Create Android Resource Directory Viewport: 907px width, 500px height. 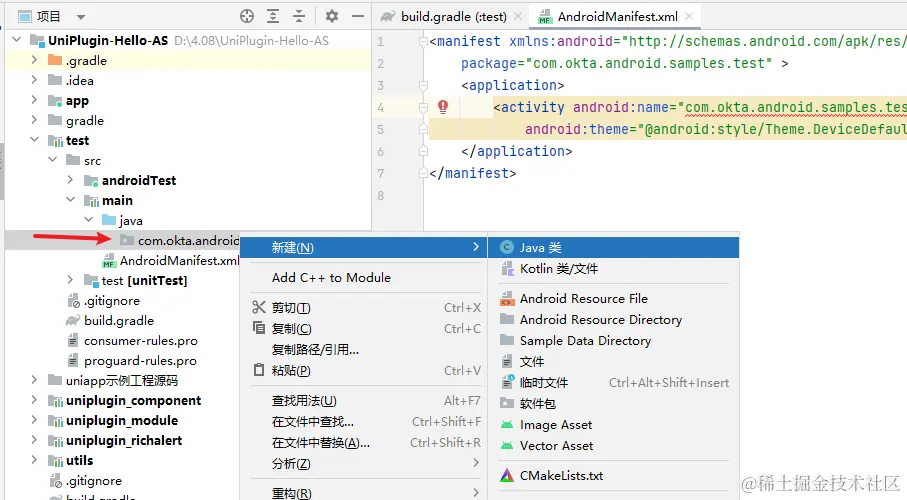pos(614,319)
